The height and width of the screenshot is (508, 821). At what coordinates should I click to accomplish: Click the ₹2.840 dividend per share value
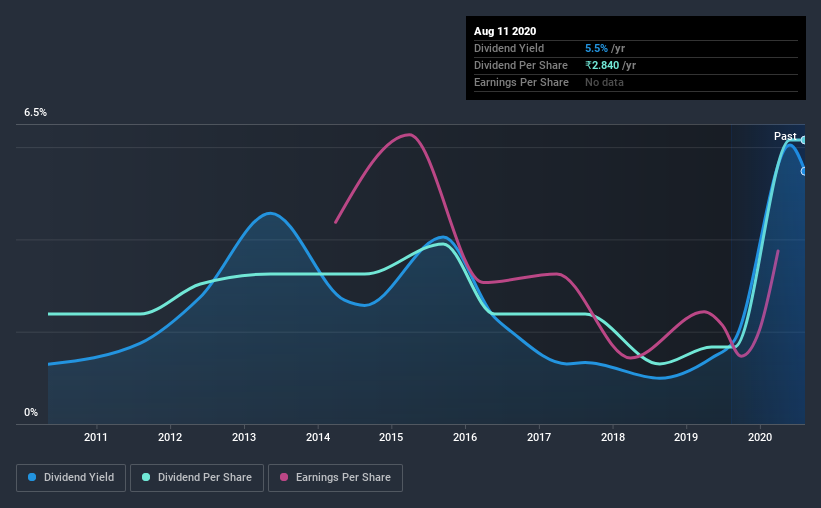(602, 65)
